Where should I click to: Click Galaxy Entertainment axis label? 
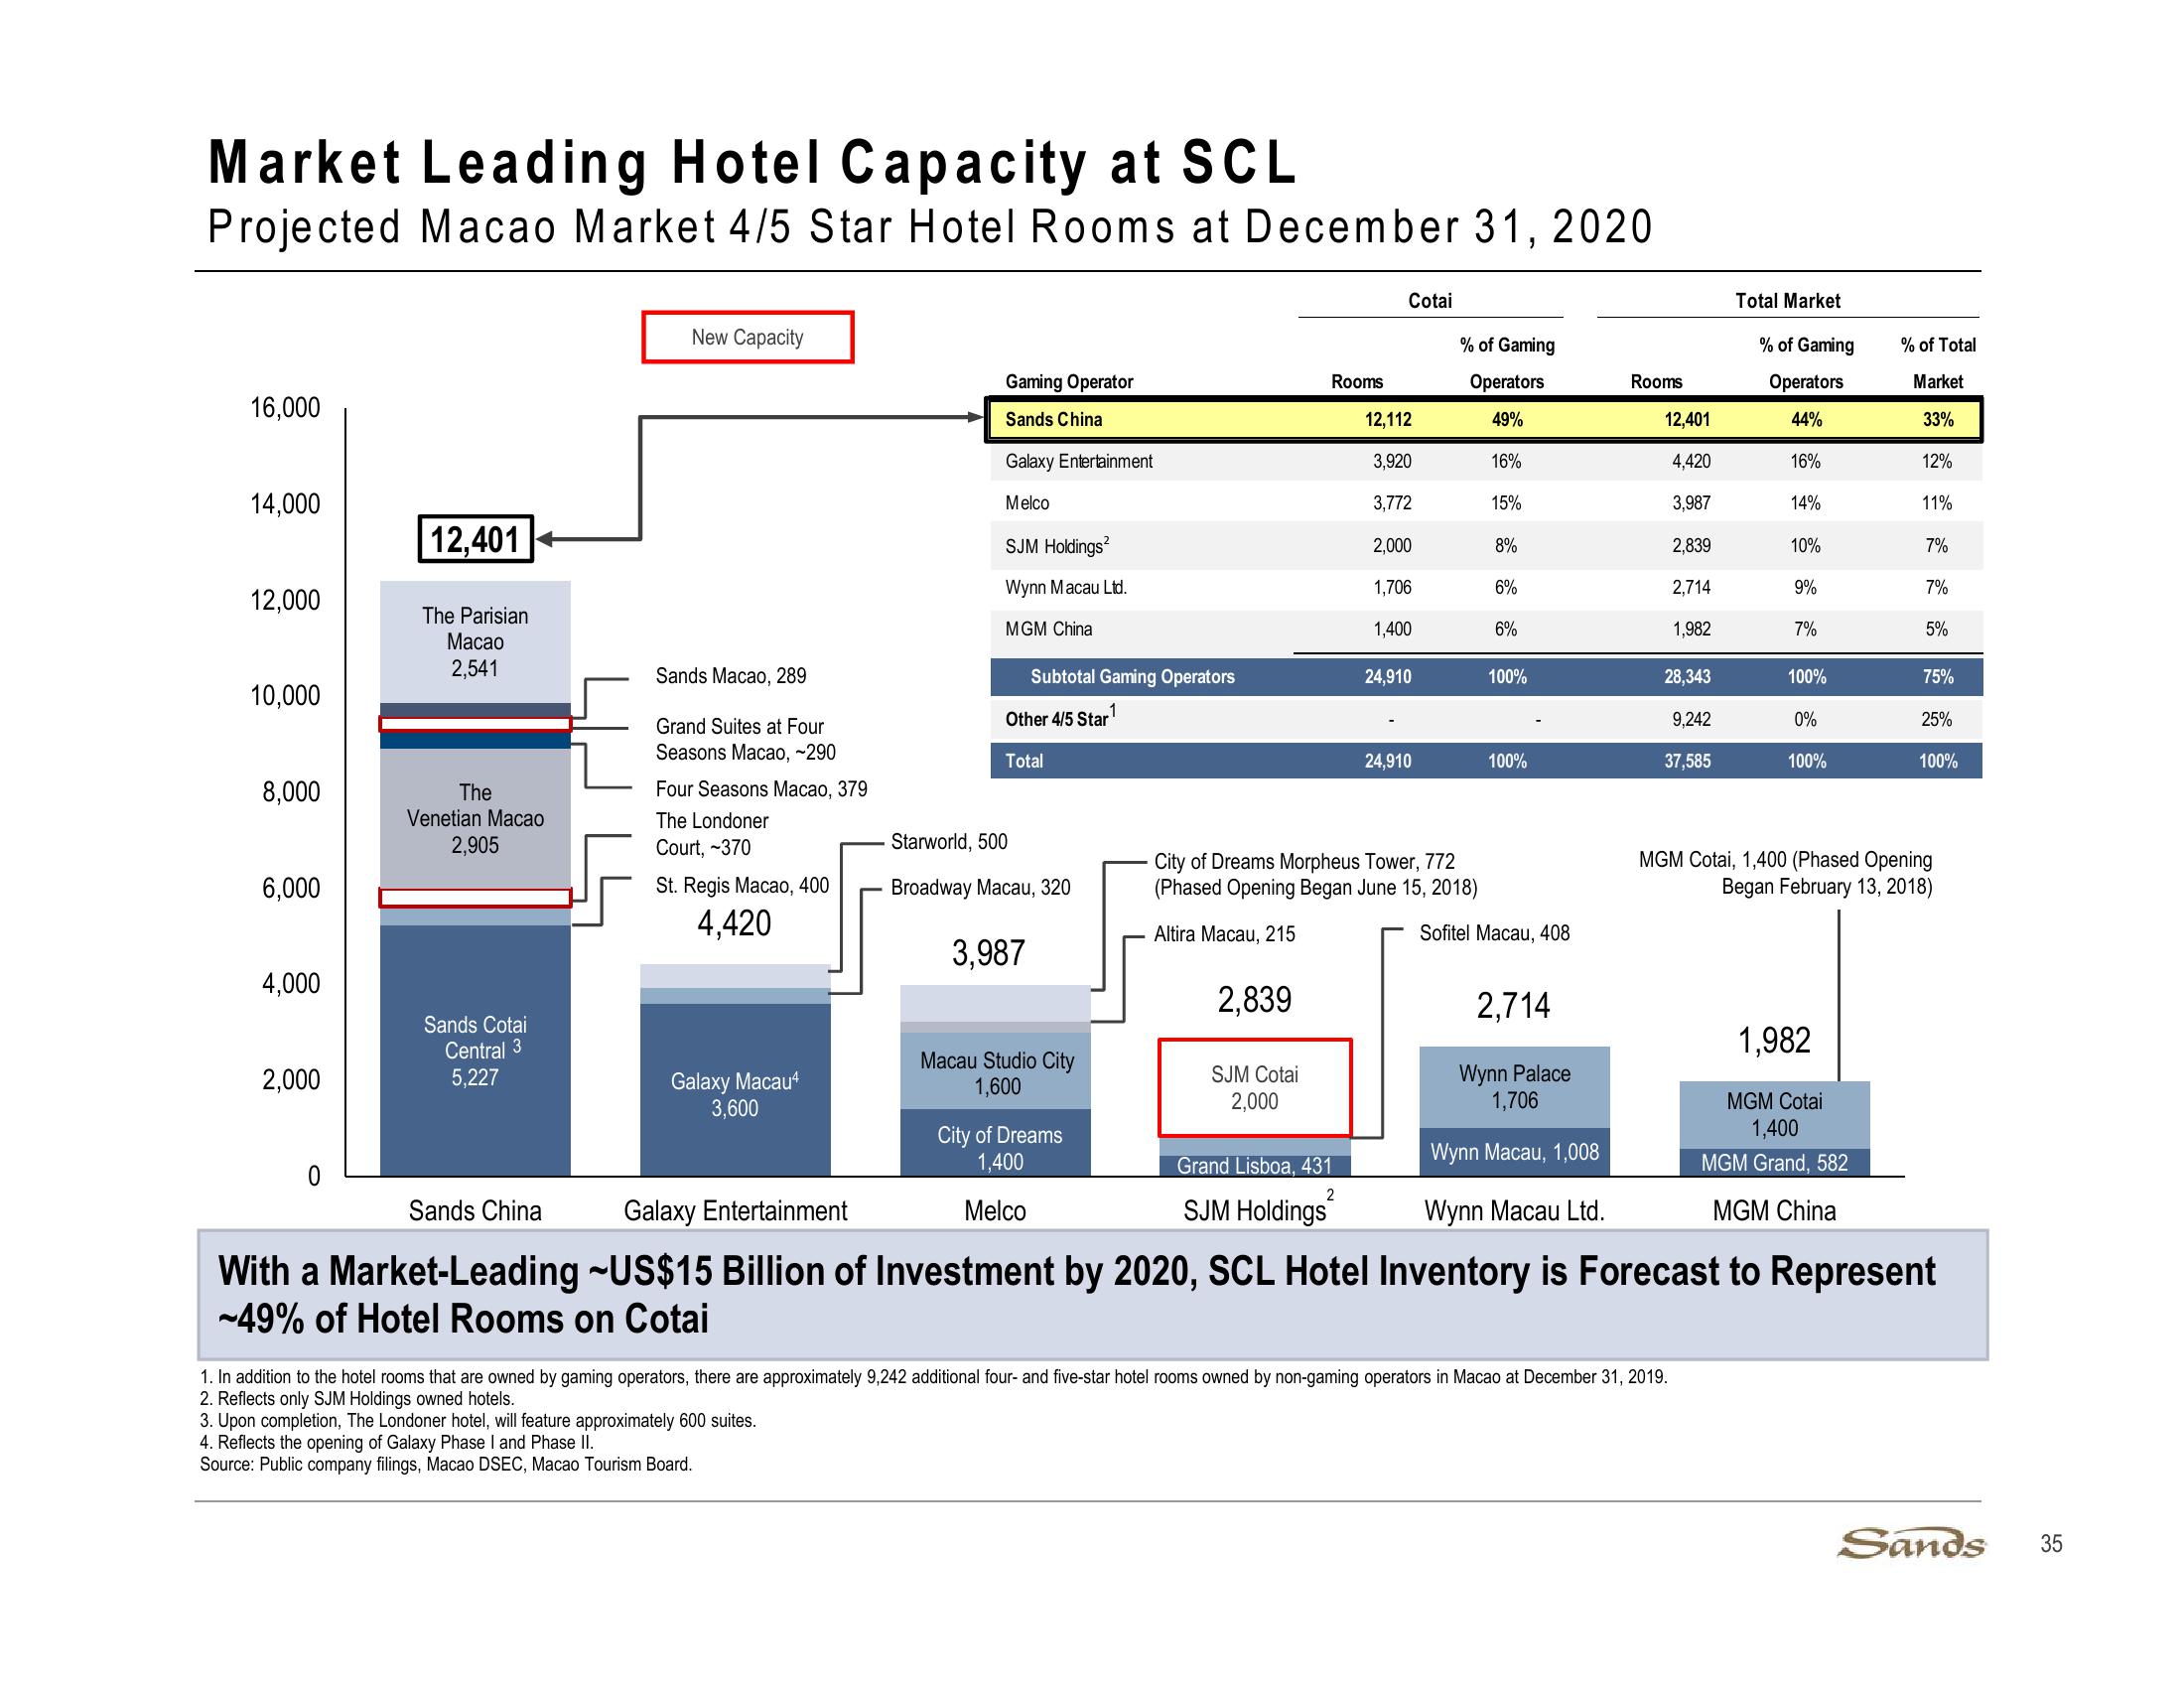tap(735, 1211)
